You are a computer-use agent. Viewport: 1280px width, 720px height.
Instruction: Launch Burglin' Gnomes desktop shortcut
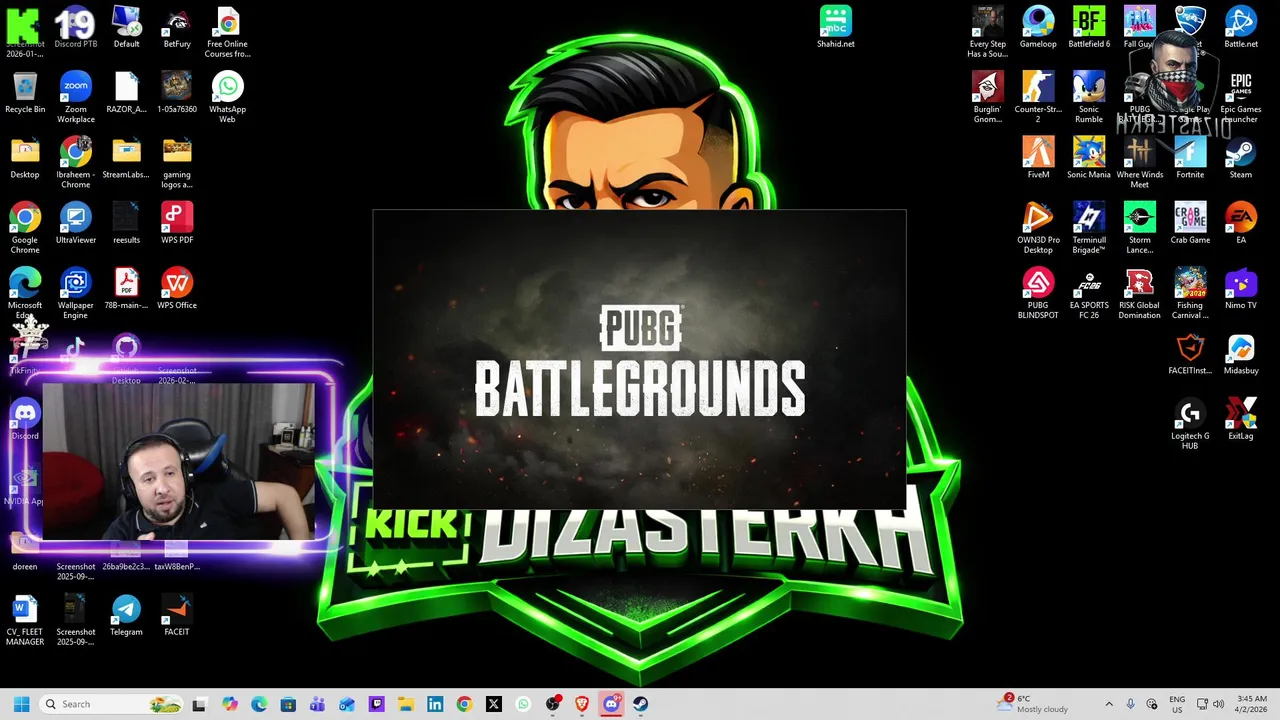click(x=987, y=98)
